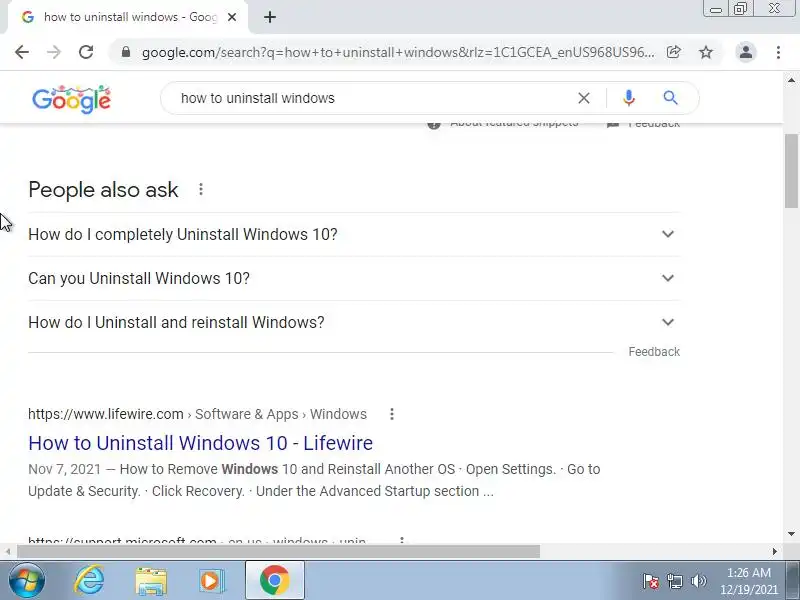The height and width of the screenshot is (600, 800).
Task: Go back to the previous page
Action: pyautogui.click(x=22, y=52)
